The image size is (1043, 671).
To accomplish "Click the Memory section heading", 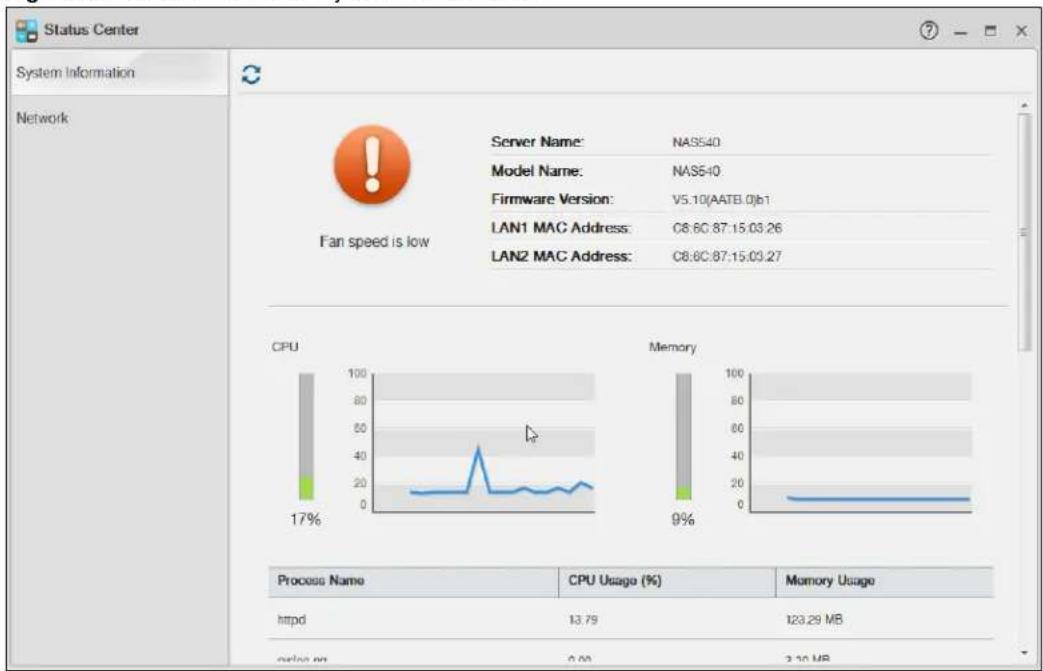I will click(x=672, y=347).
